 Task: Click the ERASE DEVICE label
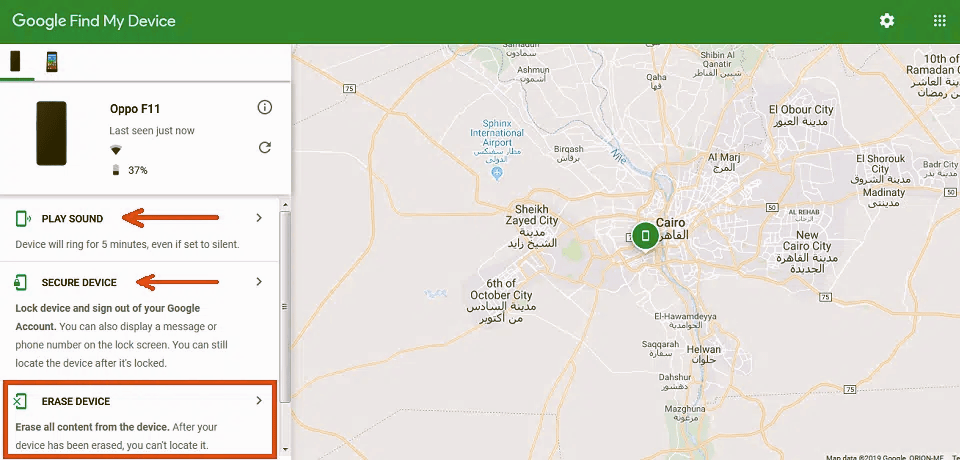point(76,402)
